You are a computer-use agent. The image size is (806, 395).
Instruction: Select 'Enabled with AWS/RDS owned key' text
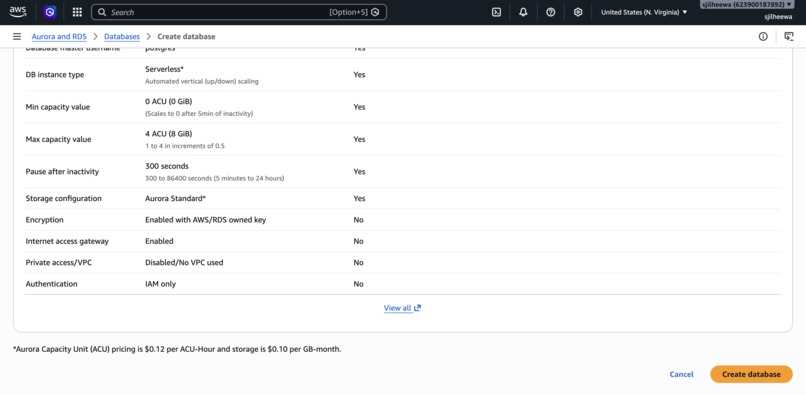206,220
